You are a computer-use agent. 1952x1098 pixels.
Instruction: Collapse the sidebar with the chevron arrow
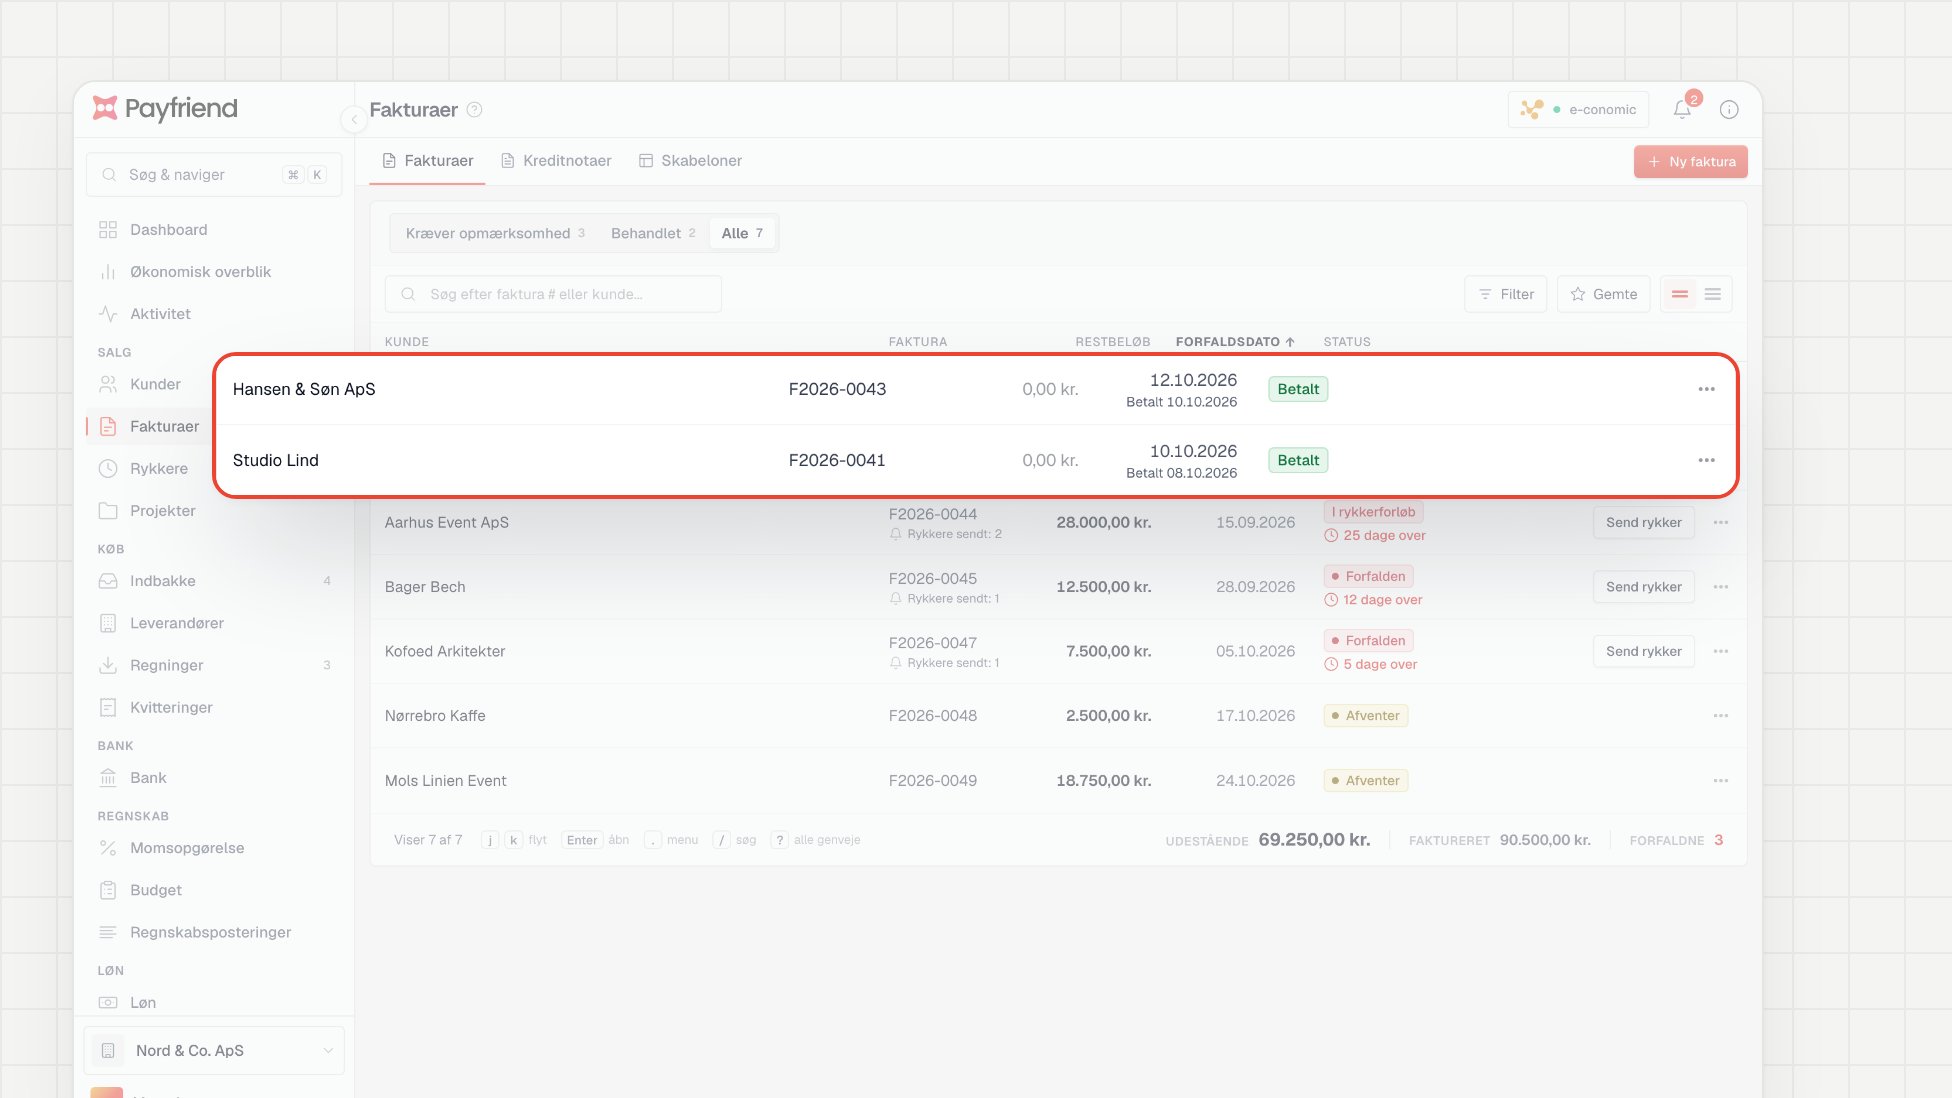click(353, 119)
